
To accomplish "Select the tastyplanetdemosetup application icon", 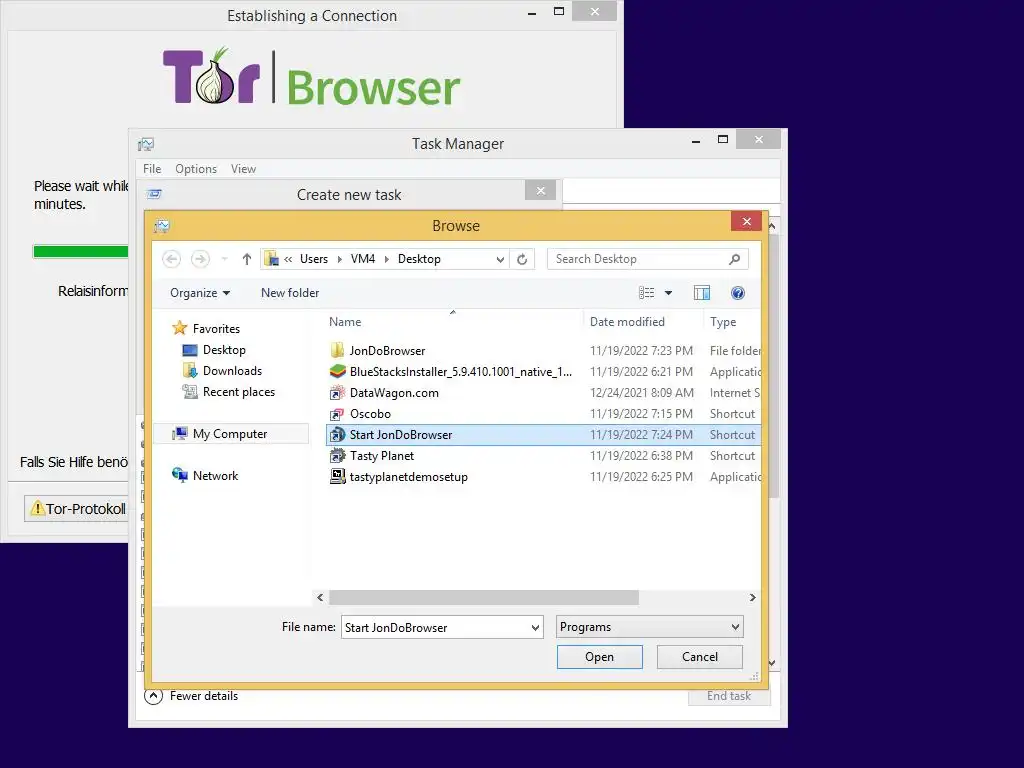I will [x=337, y=476].
